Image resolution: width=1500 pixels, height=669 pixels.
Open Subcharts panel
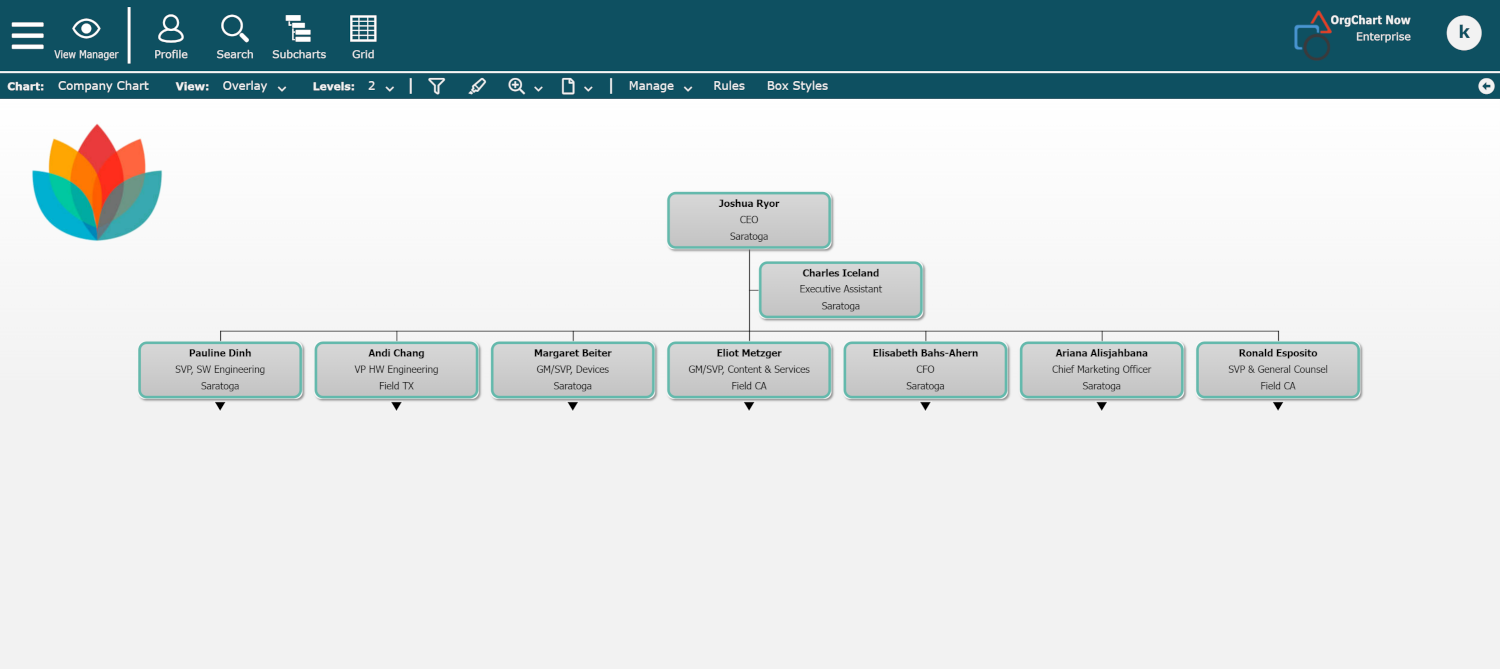299,37
